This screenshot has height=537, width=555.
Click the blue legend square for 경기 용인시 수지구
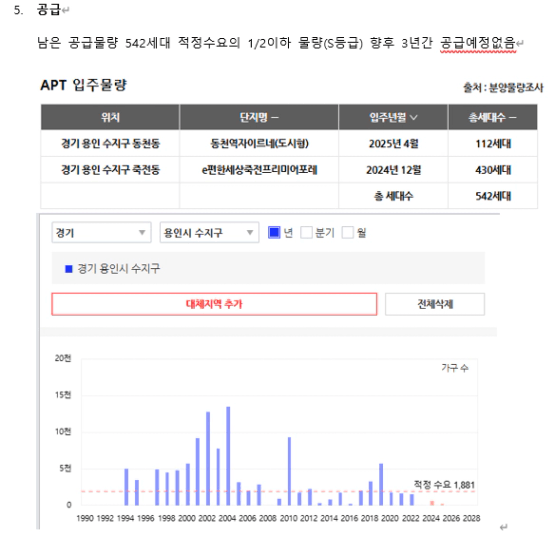click(69, 269)
